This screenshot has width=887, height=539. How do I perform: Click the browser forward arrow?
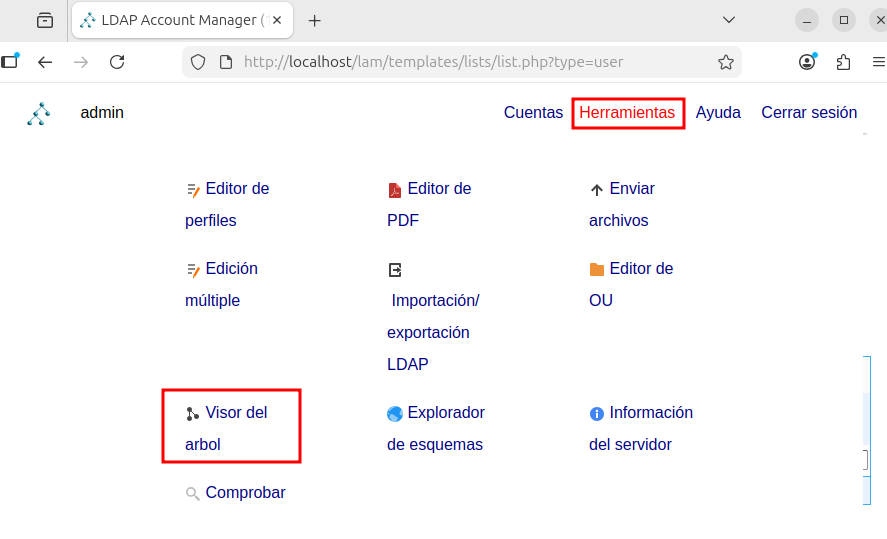pos(81,62)
